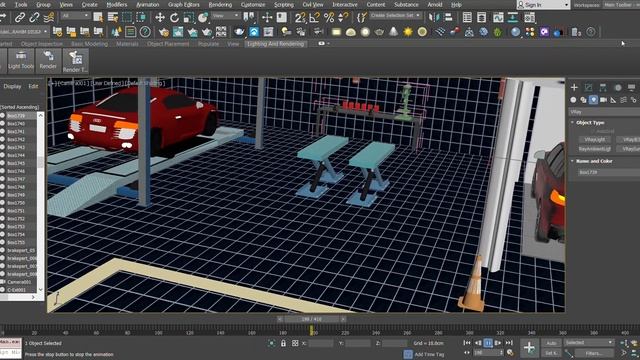Click the question mark help icon in toolbar
This screenshot has width=640, height=360.
tap(591, 32)
